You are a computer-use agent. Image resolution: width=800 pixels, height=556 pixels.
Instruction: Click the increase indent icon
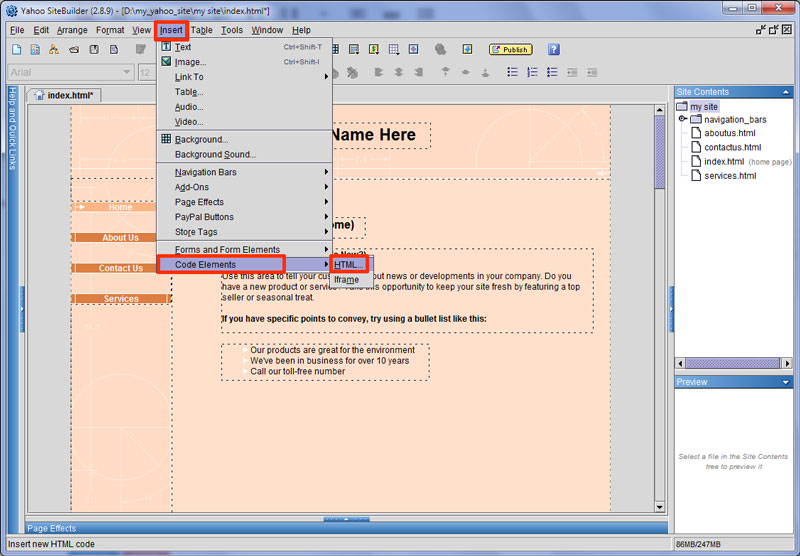tap(592, 72)
